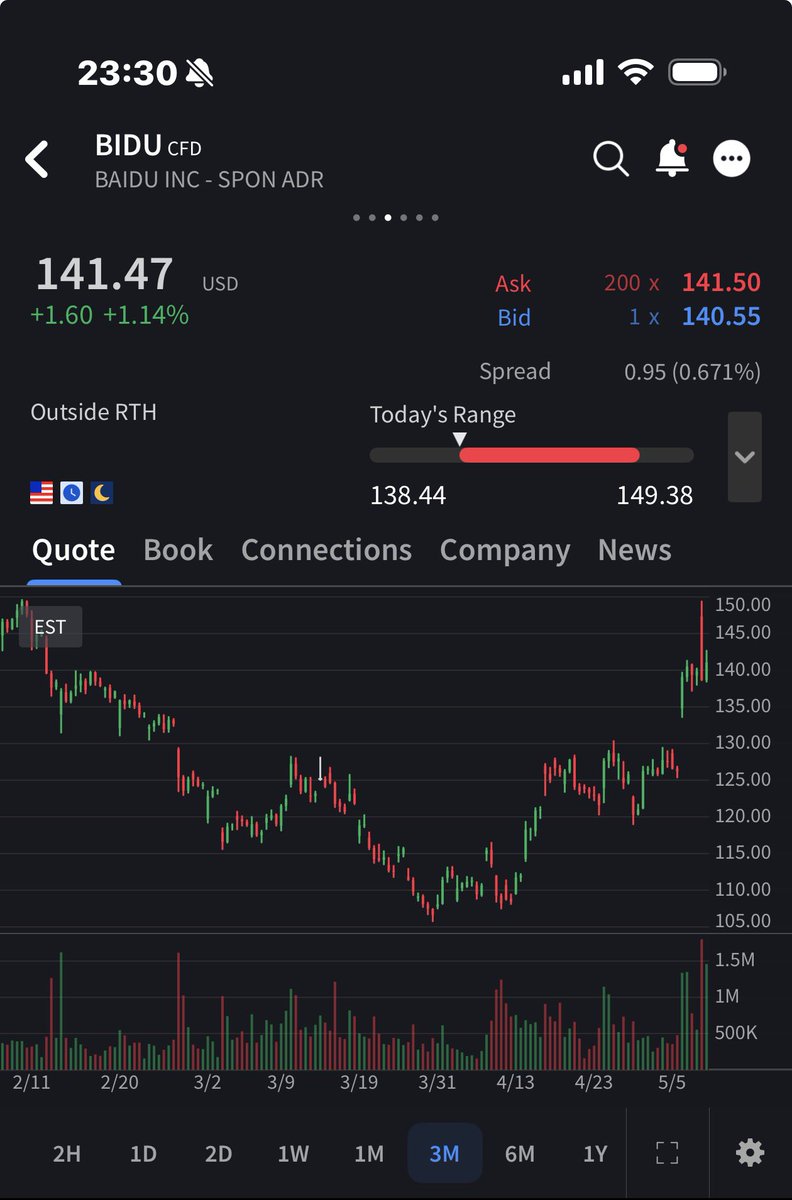Open the alerts bell icon

(x=672, y=158)
